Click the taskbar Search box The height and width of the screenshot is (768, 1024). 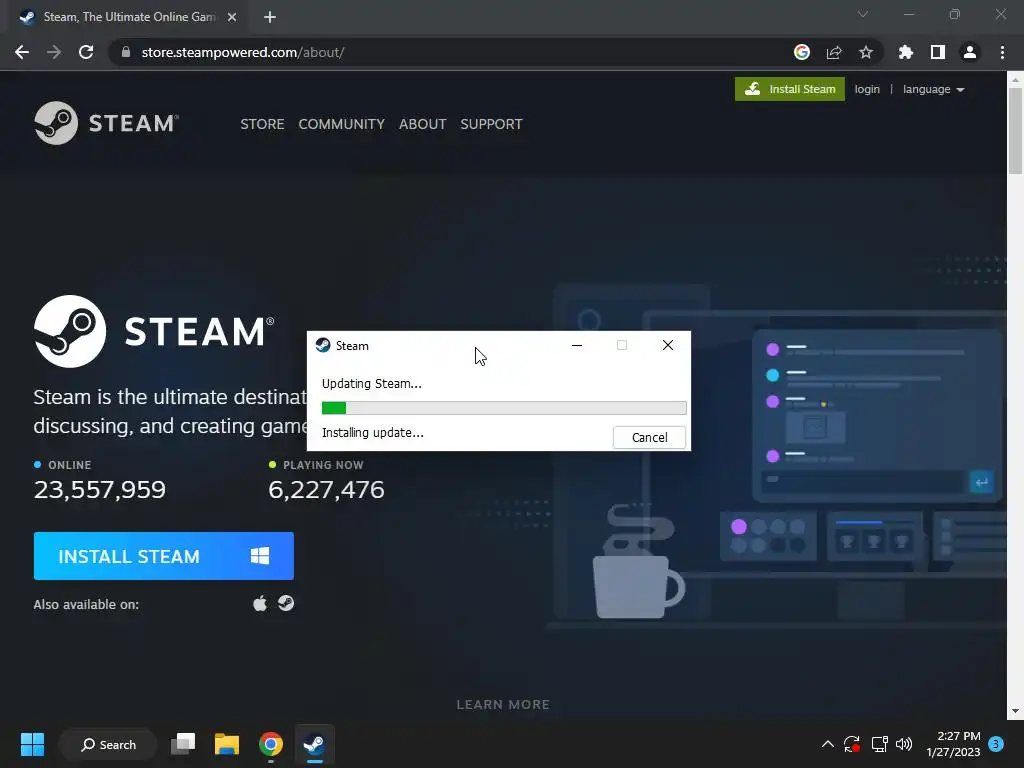tap(108, 744)
